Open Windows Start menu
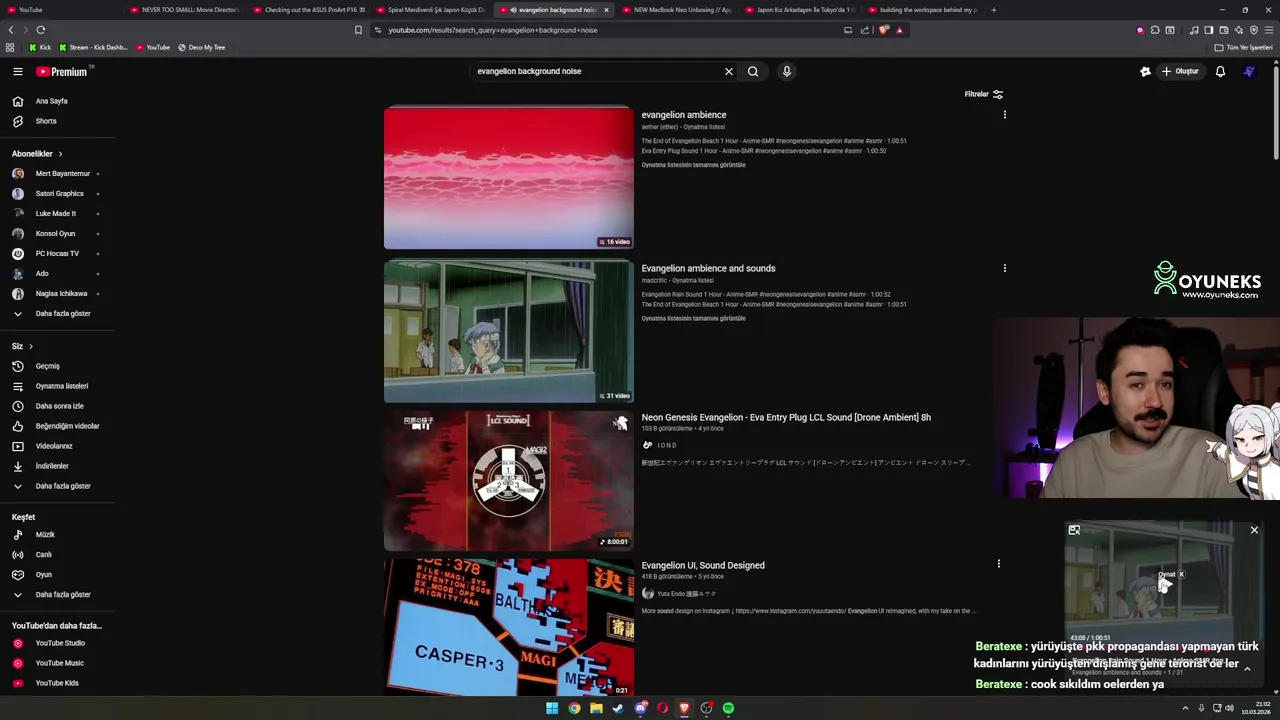This screenshot has width=1280, height=720. 552,708
